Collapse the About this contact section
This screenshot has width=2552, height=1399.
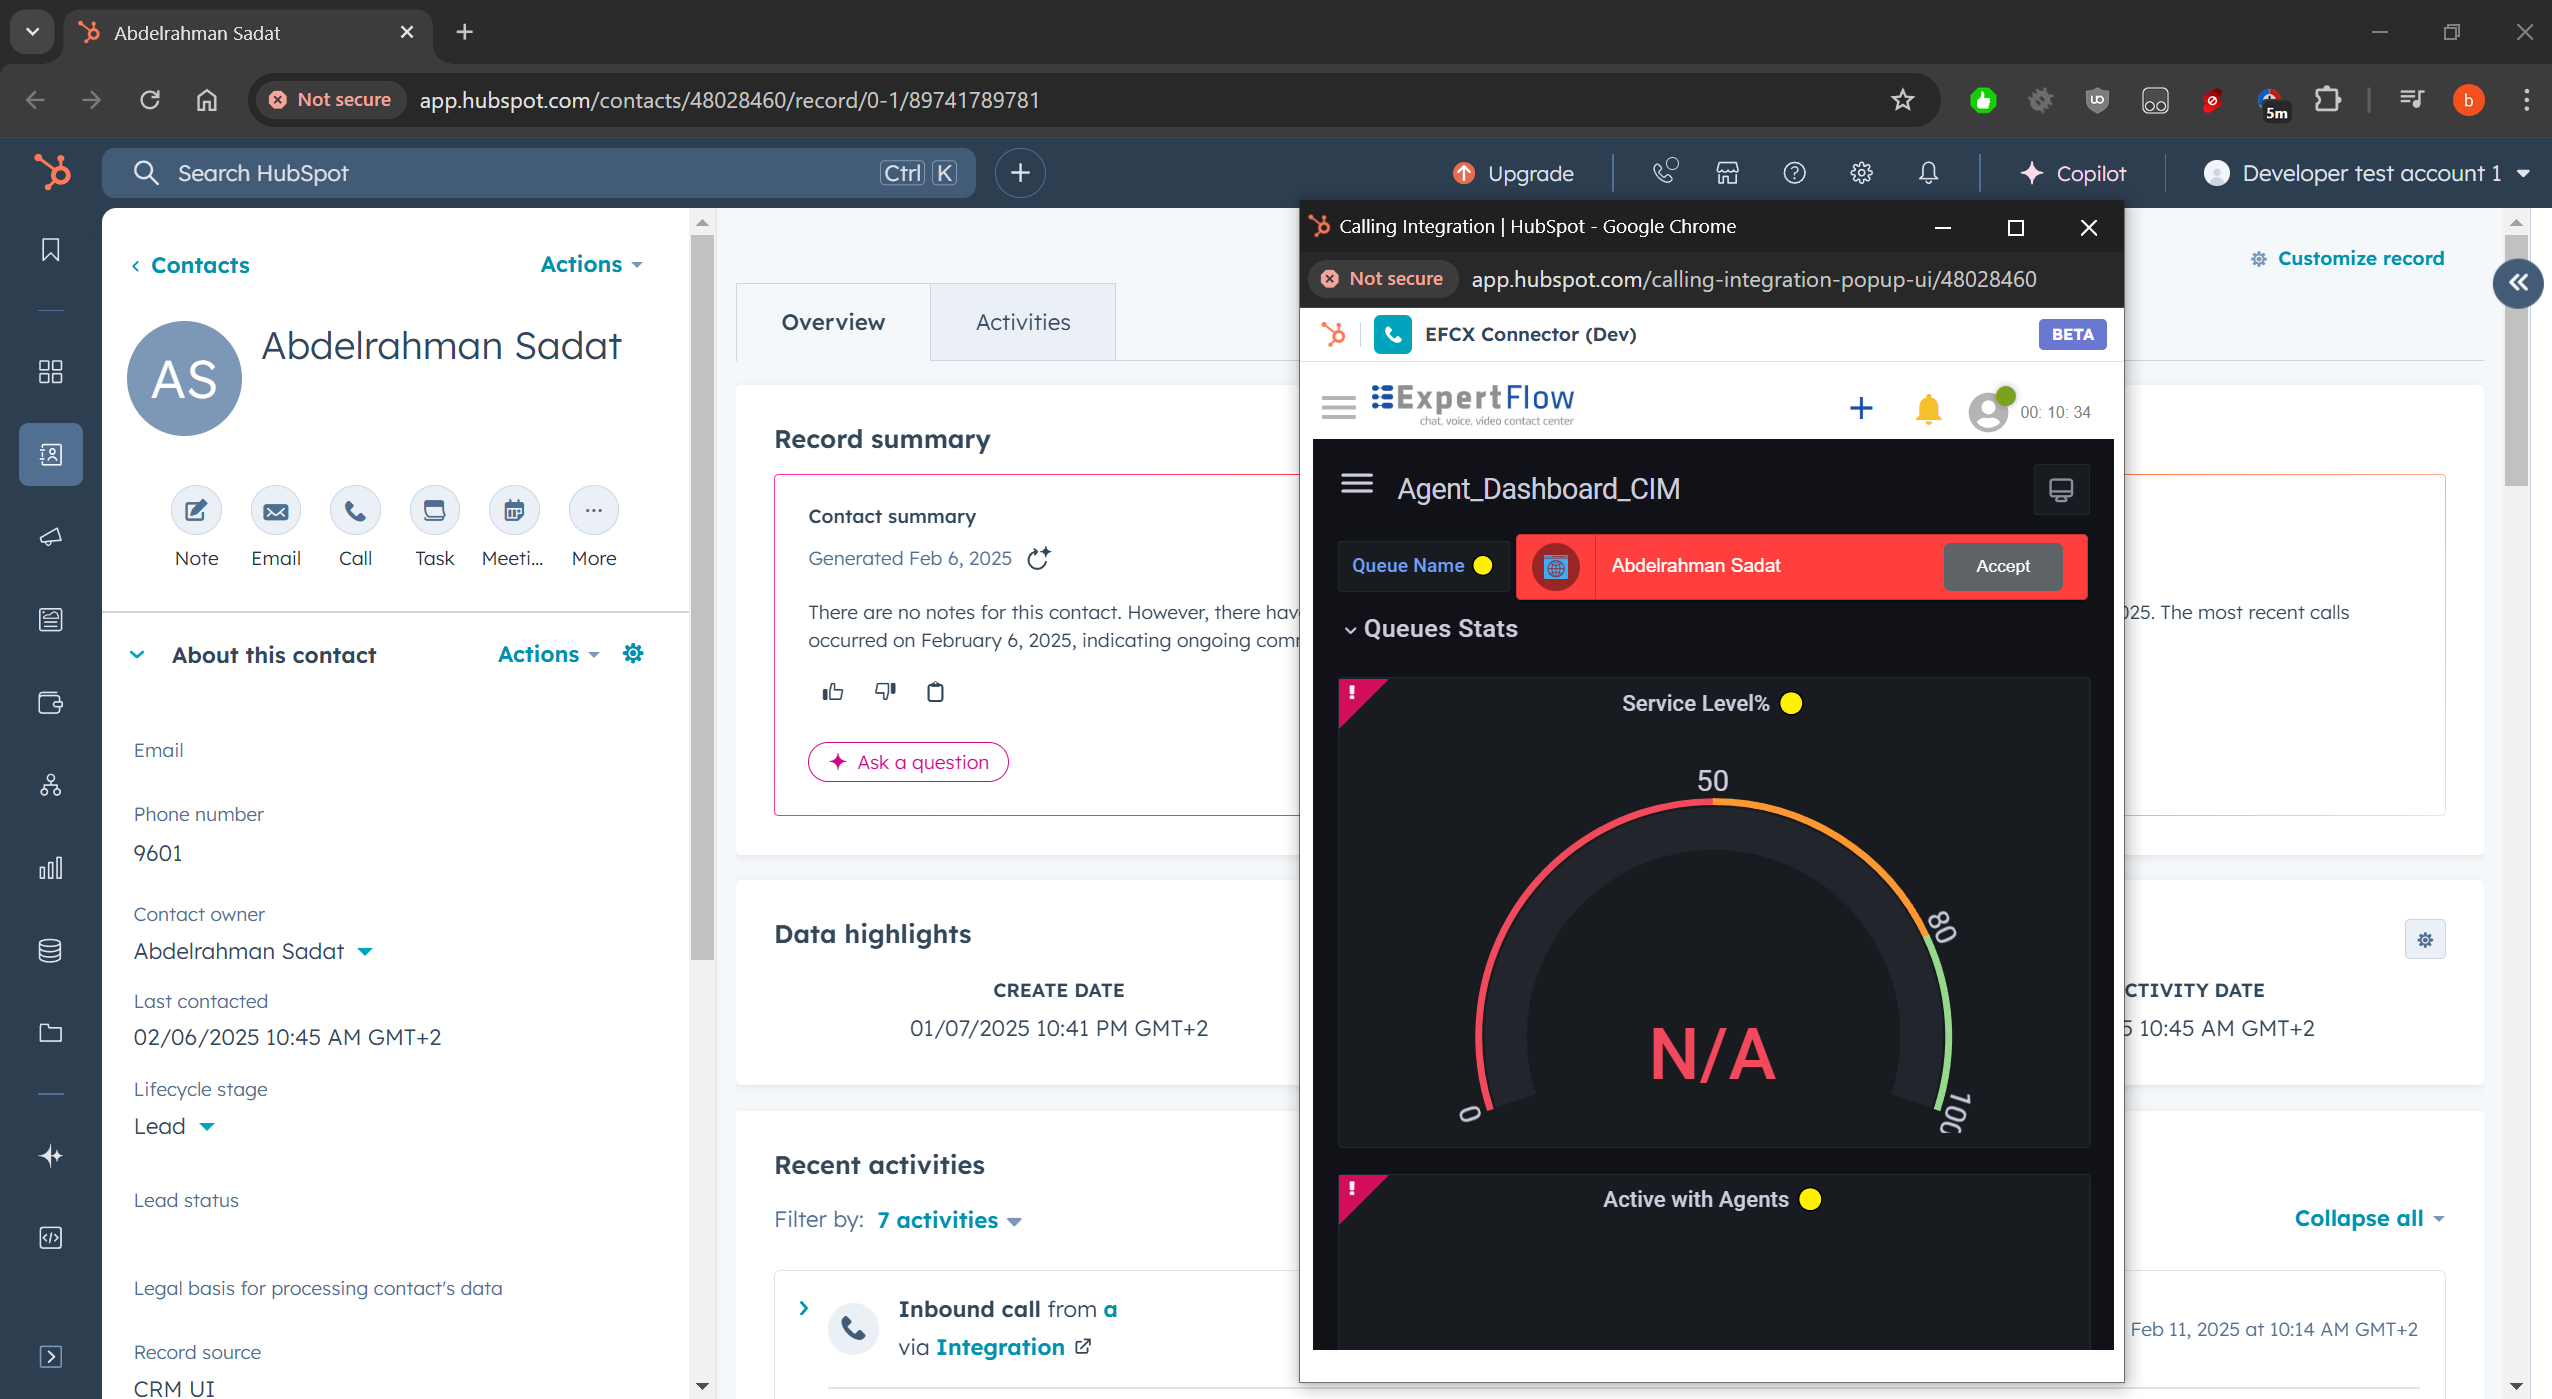(x=138, y=655)
